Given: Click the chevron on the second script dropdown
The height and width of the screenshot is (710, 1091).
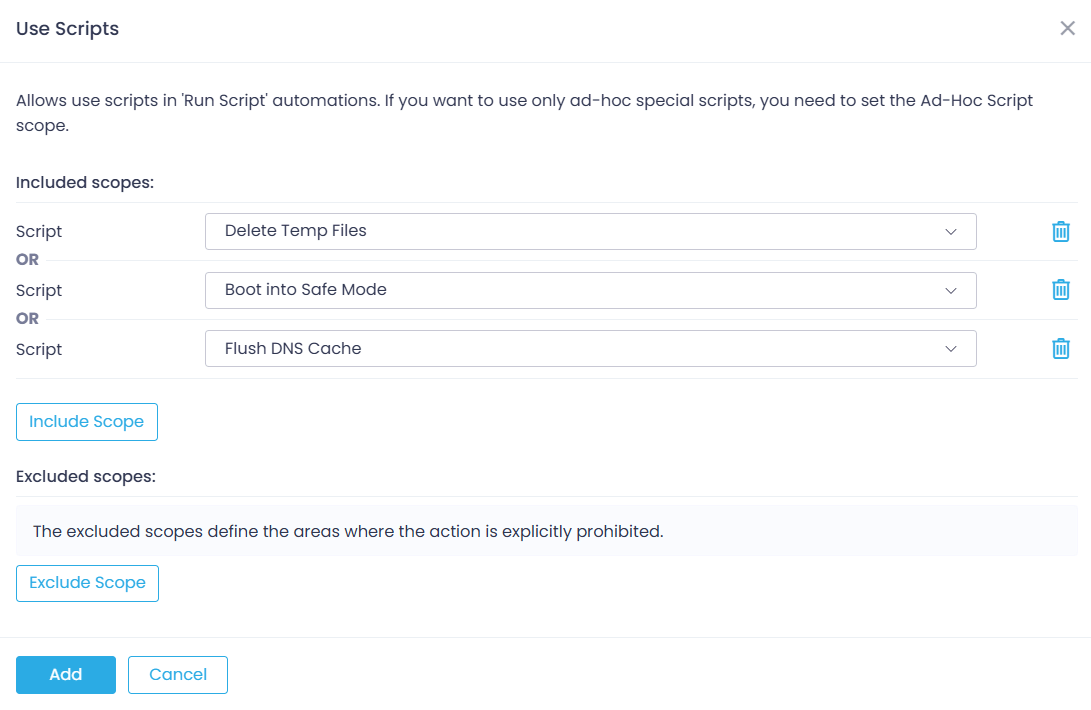Looking at the screenshot, I should [953, 290].
